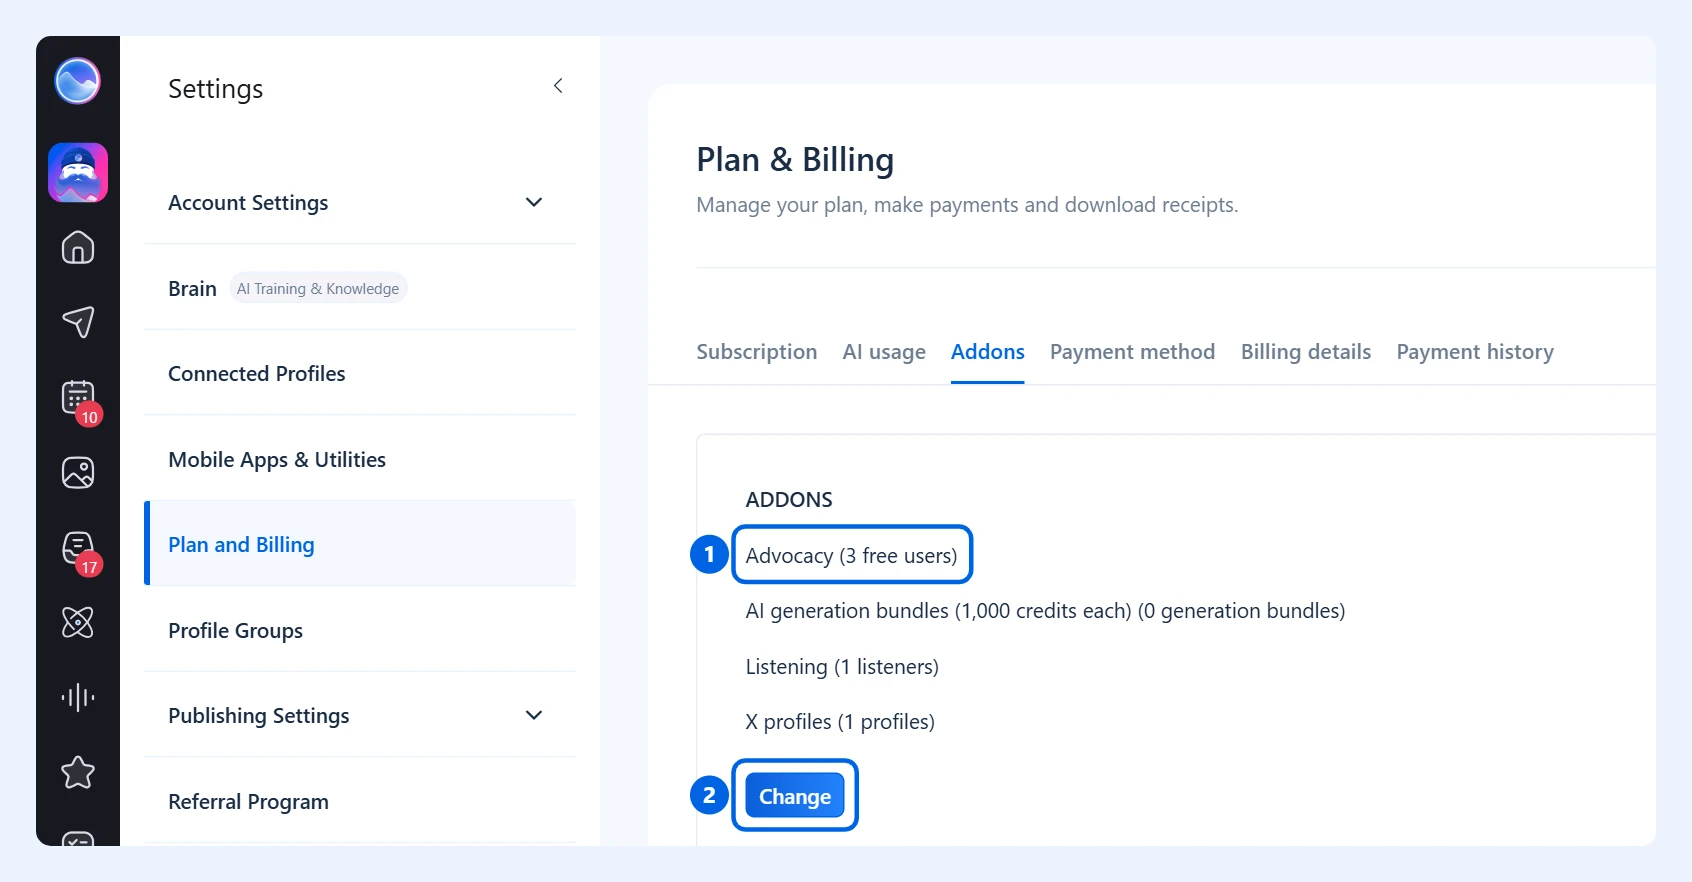Viewport: 1692px width, 882px height.
Task: Open Connected Profiles settings
Action: tap(360, 373)
